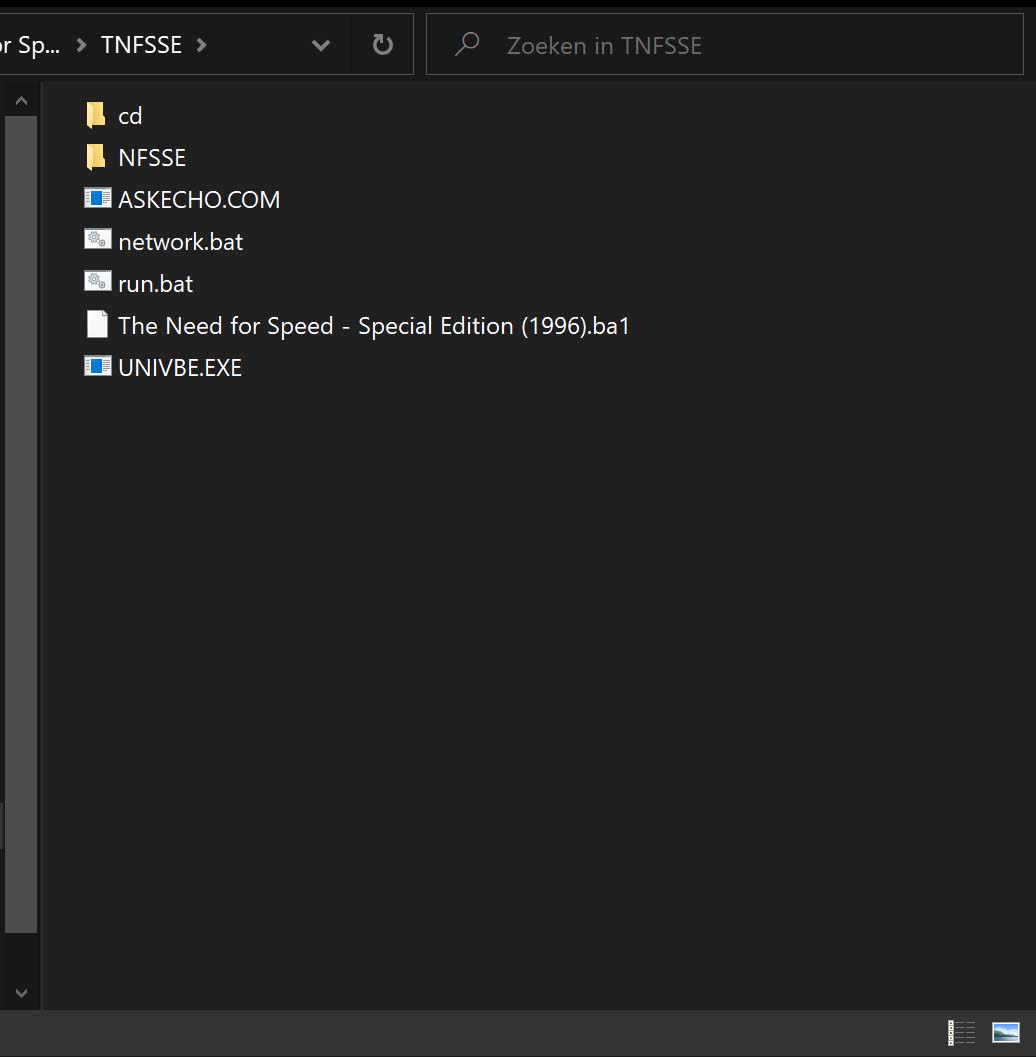Click the TNFSSE breadcrumb segment
Image resolution: width=1036 pixels, height=1057 pixels.
click(142, 45)
